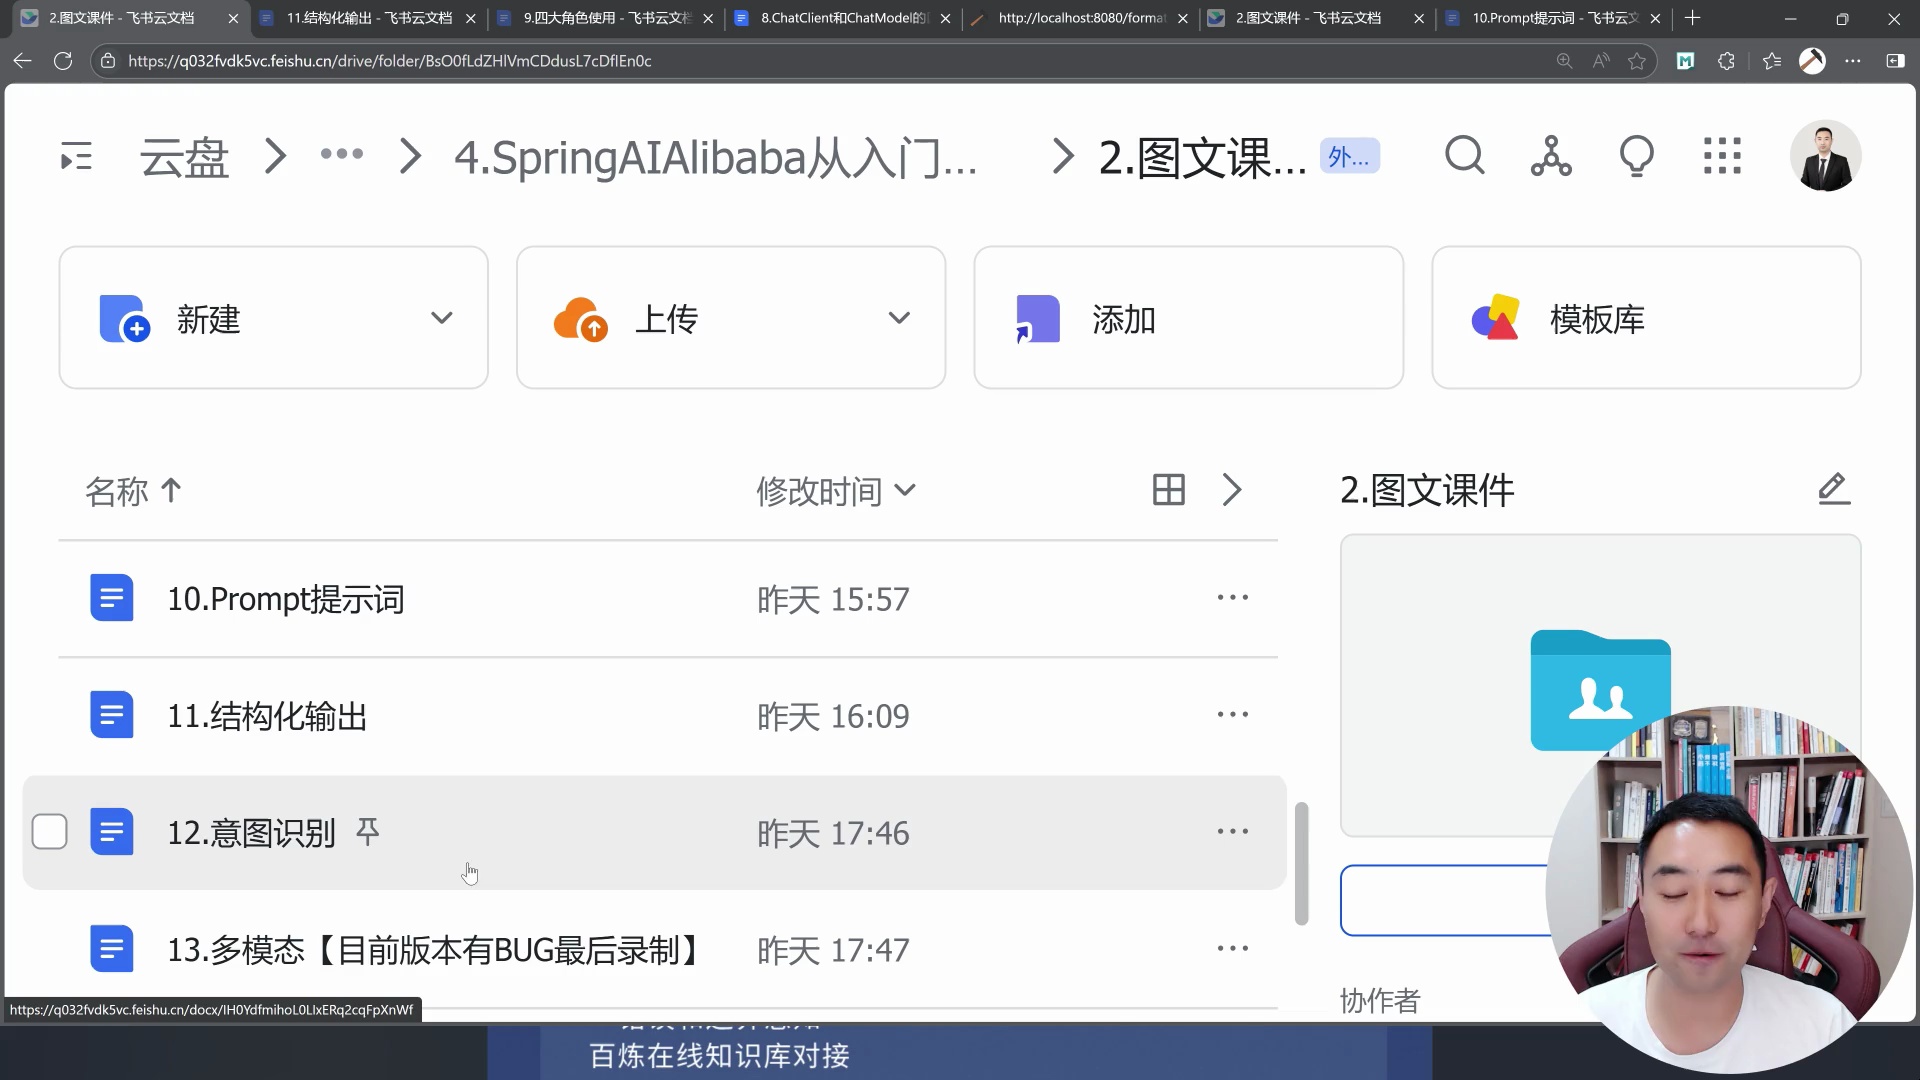This screenshot has width=1920, height=1080.
Task: Switch to grid view with the 田 icon
Action: (x=1167, y=490)
